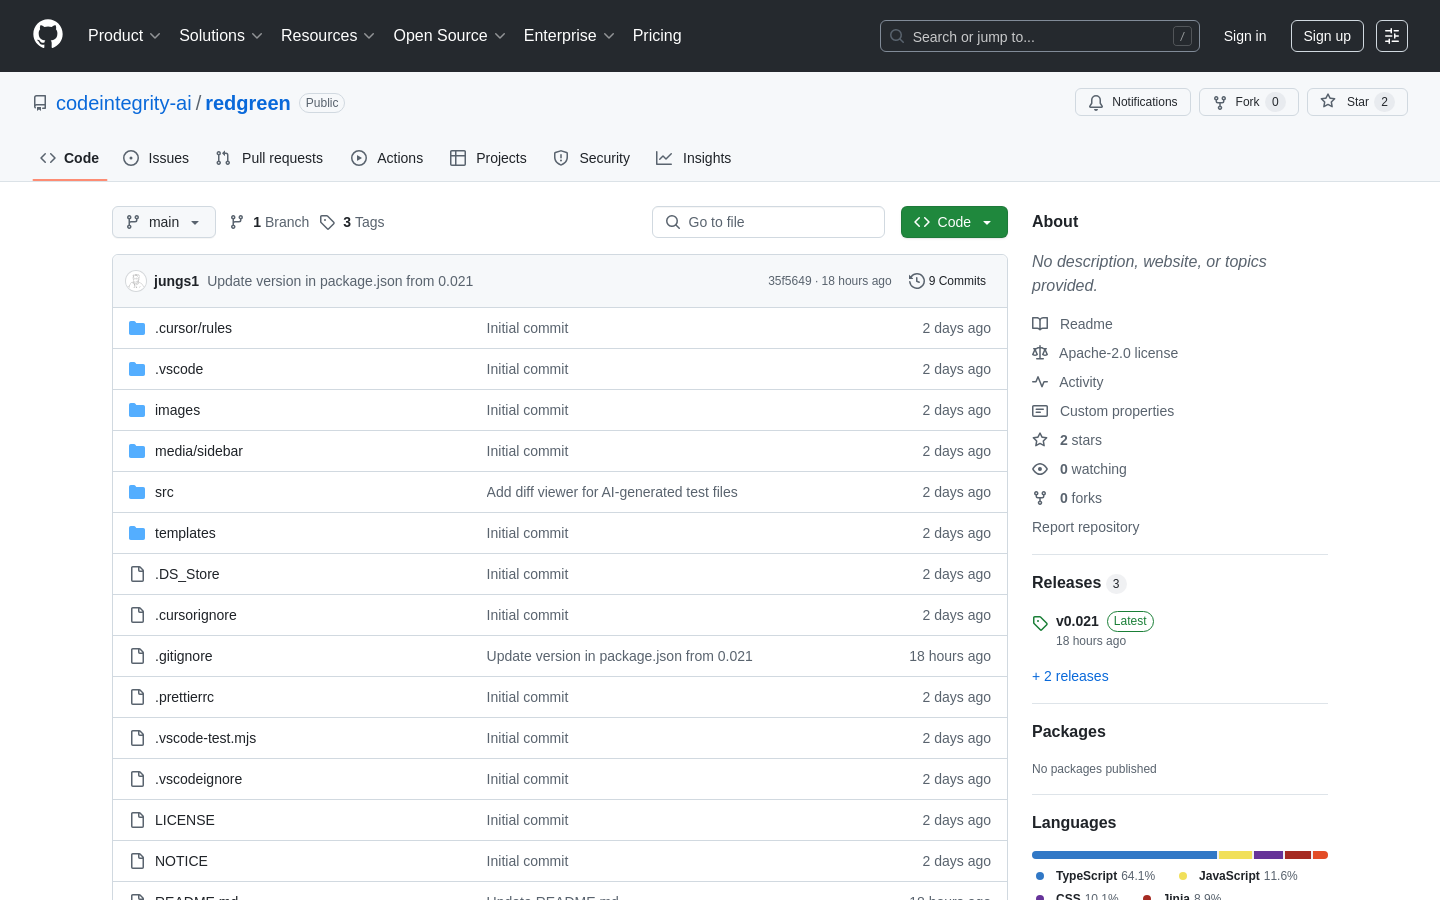Click the Go to file search box
The width and height of the screenshot is (1440, 900).
click(768, 222)
